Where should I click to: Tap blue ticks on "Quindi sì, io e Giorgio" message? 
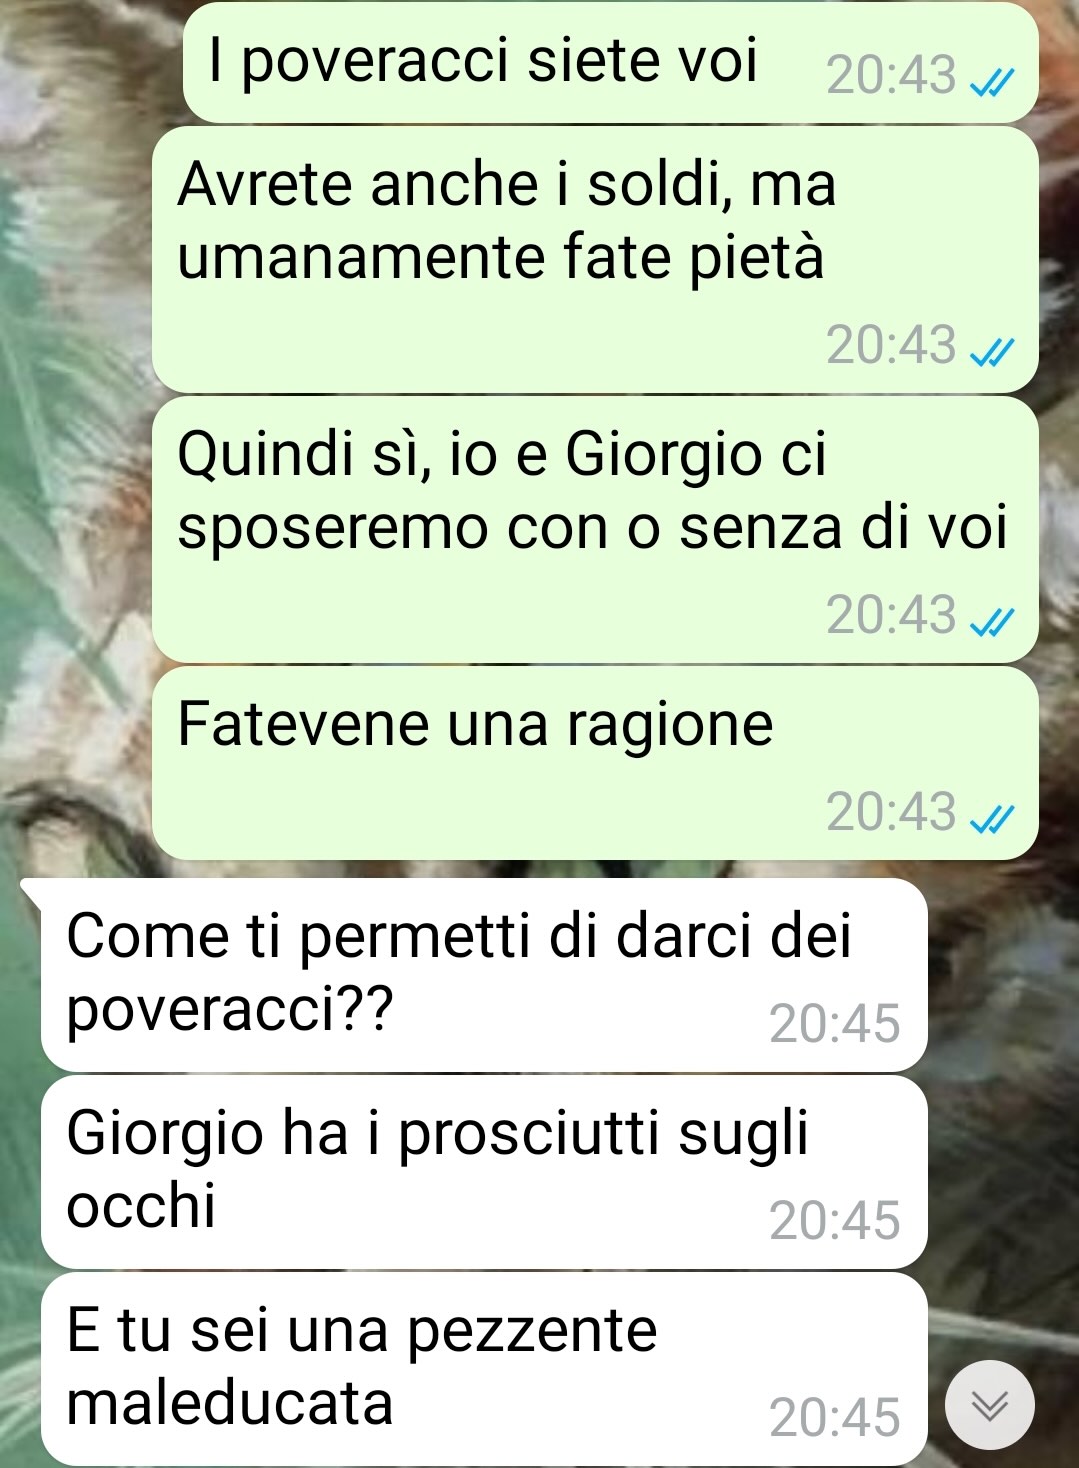(x=993, y=621)
